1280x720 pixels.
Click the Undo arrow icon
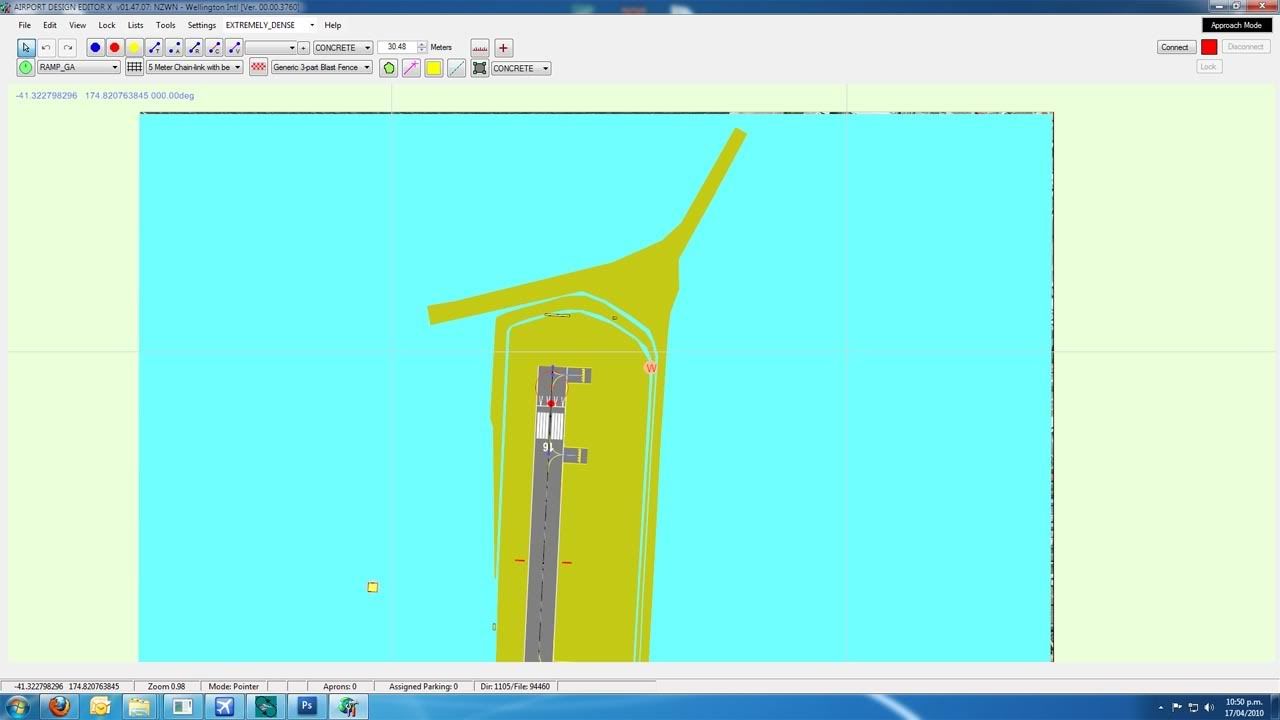(x=45, y=47)
